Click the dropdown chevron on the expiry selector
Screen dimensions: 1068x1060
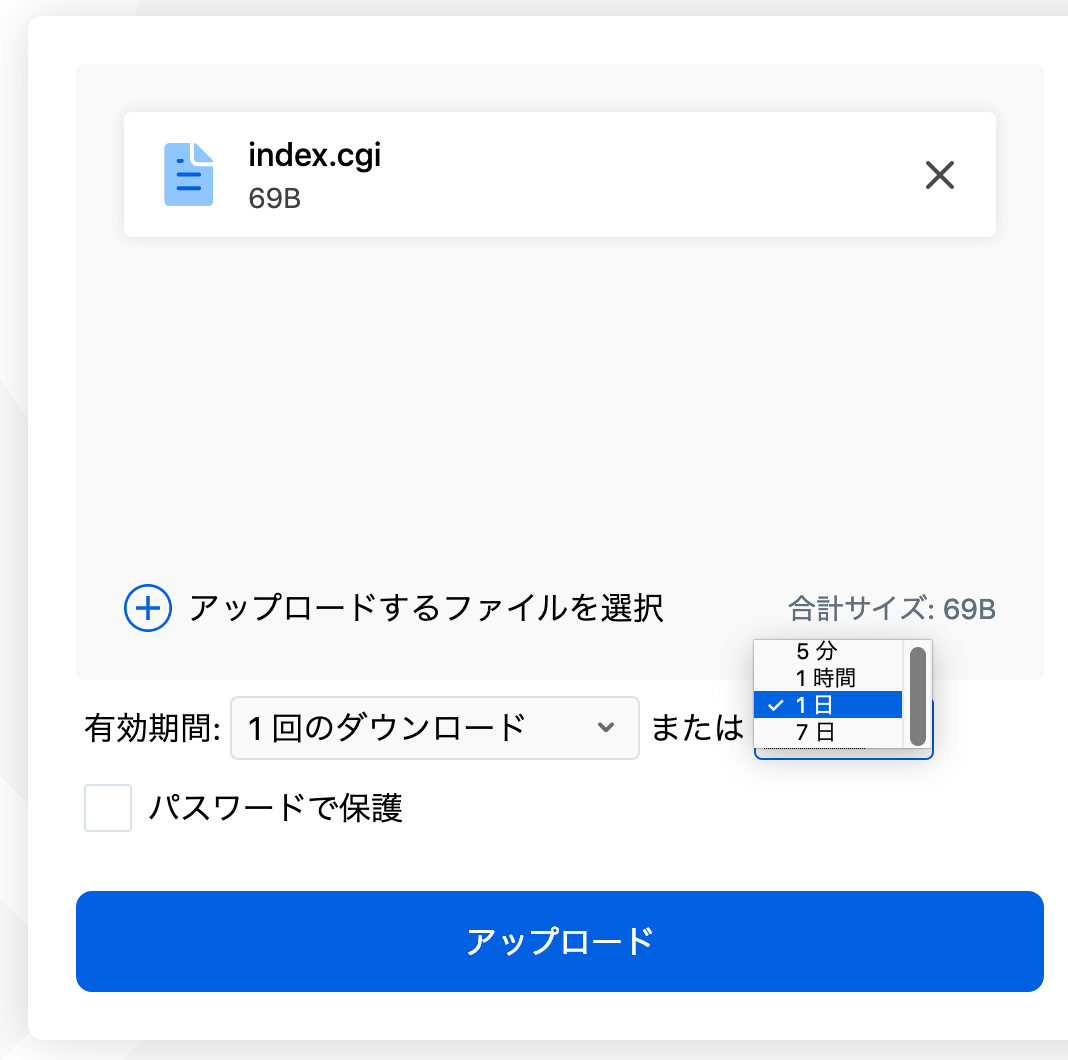607,728
